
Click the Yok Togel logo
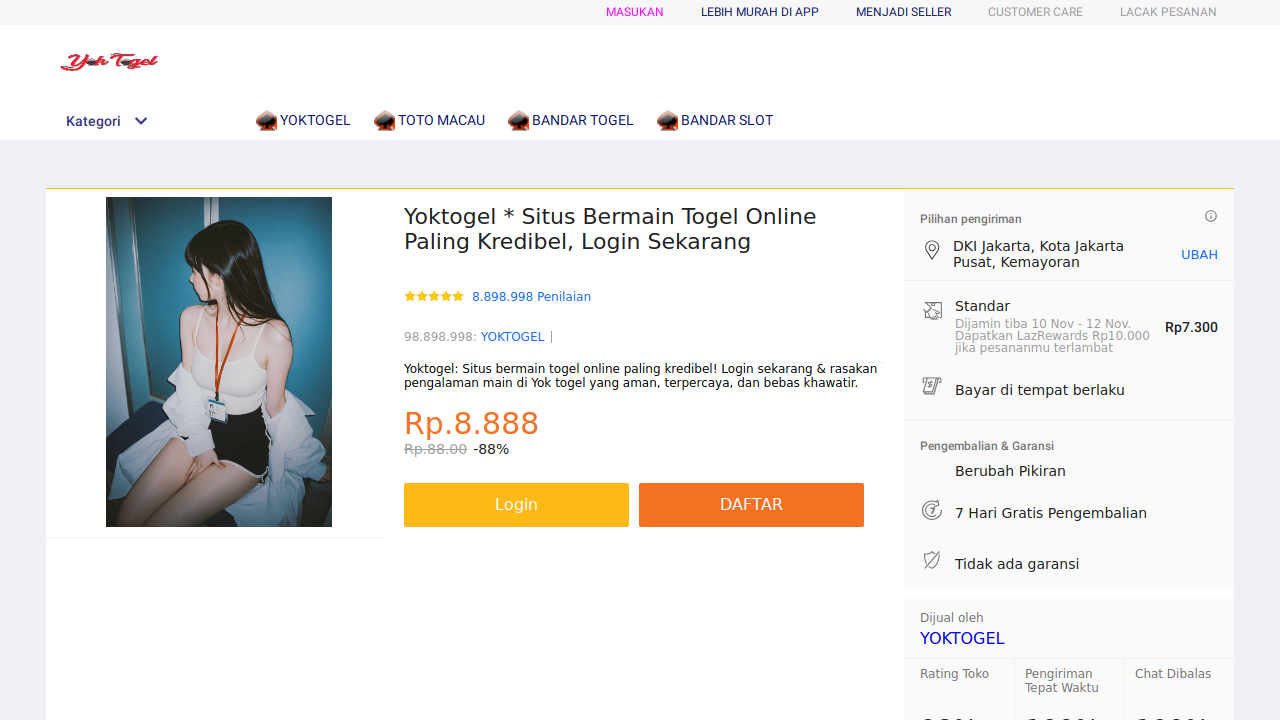pos(109,62)
